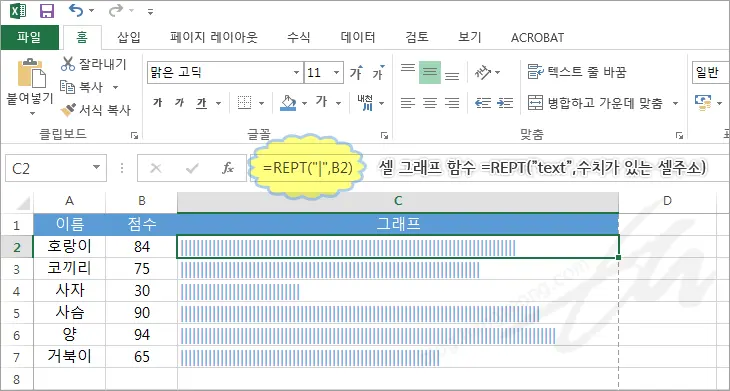Expand the borders dropdown arrow

tap(261, 103)
